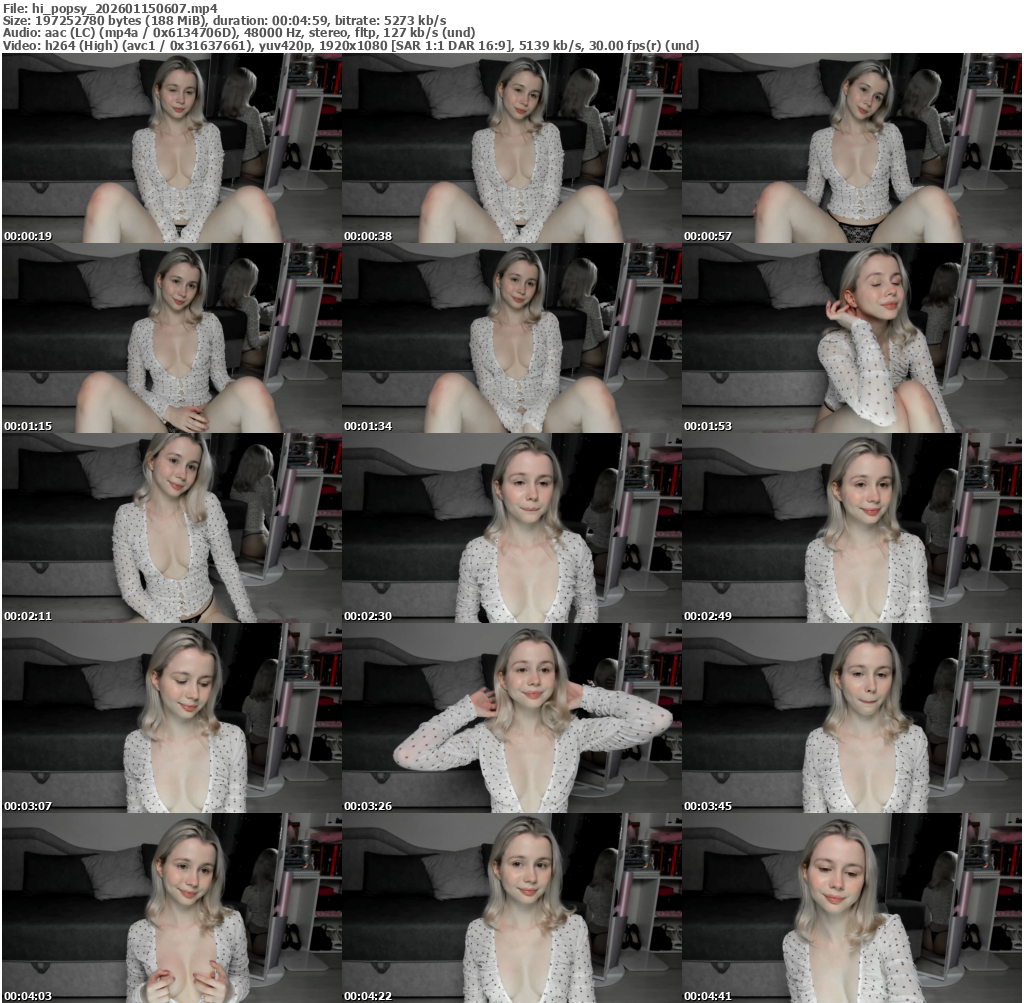Pick the frame labeled 00:01:15

(x=171, y=338)
